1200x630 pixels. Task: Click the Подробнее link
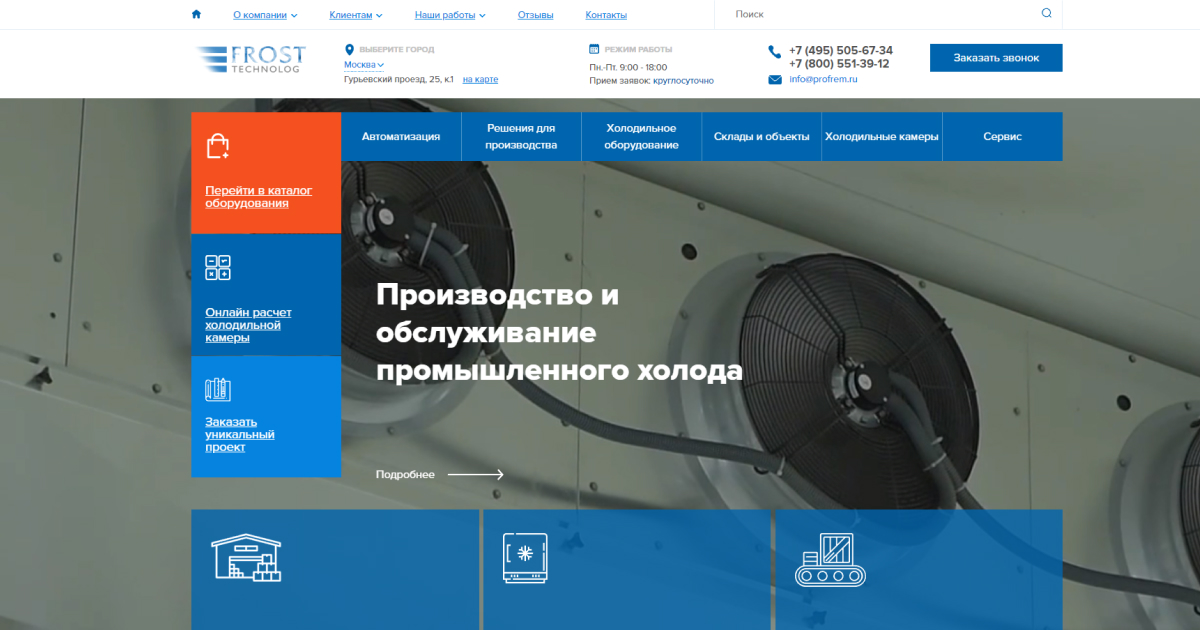(x=405, y=475)
